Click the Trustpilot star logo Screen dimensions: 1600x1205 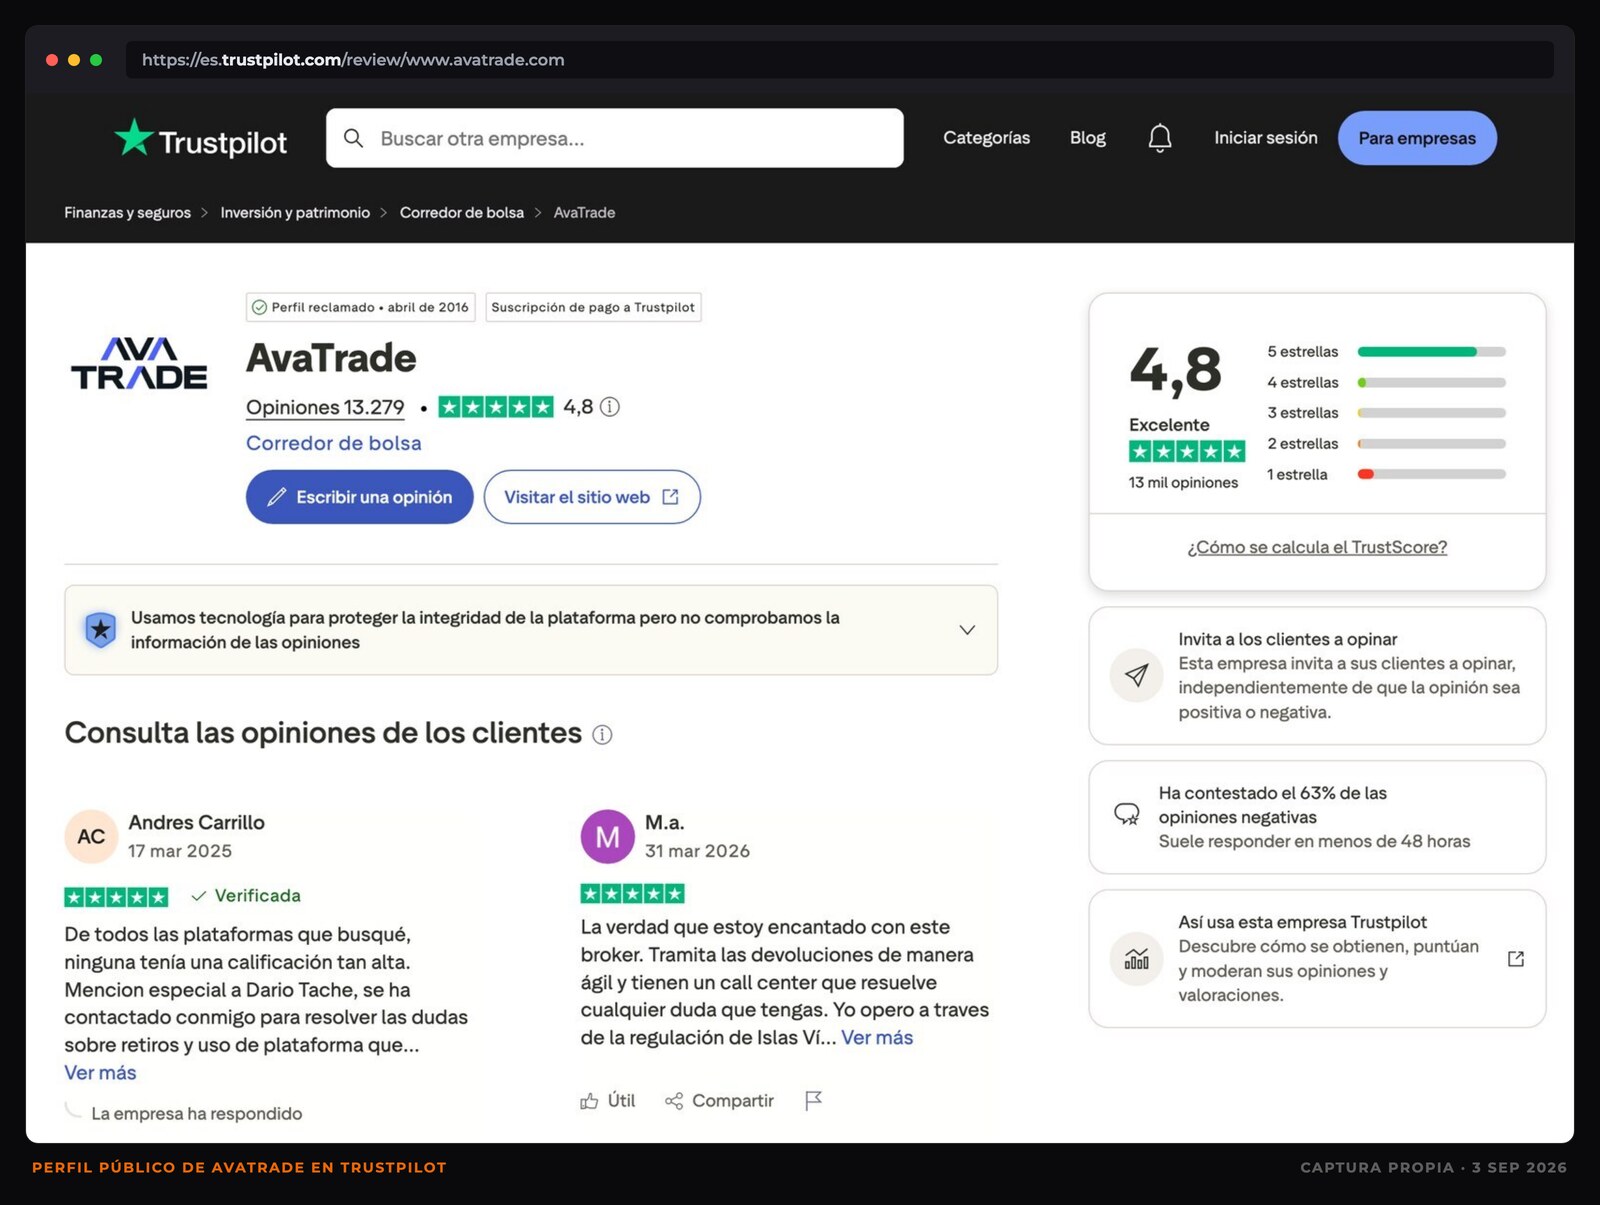click(133, 137)
